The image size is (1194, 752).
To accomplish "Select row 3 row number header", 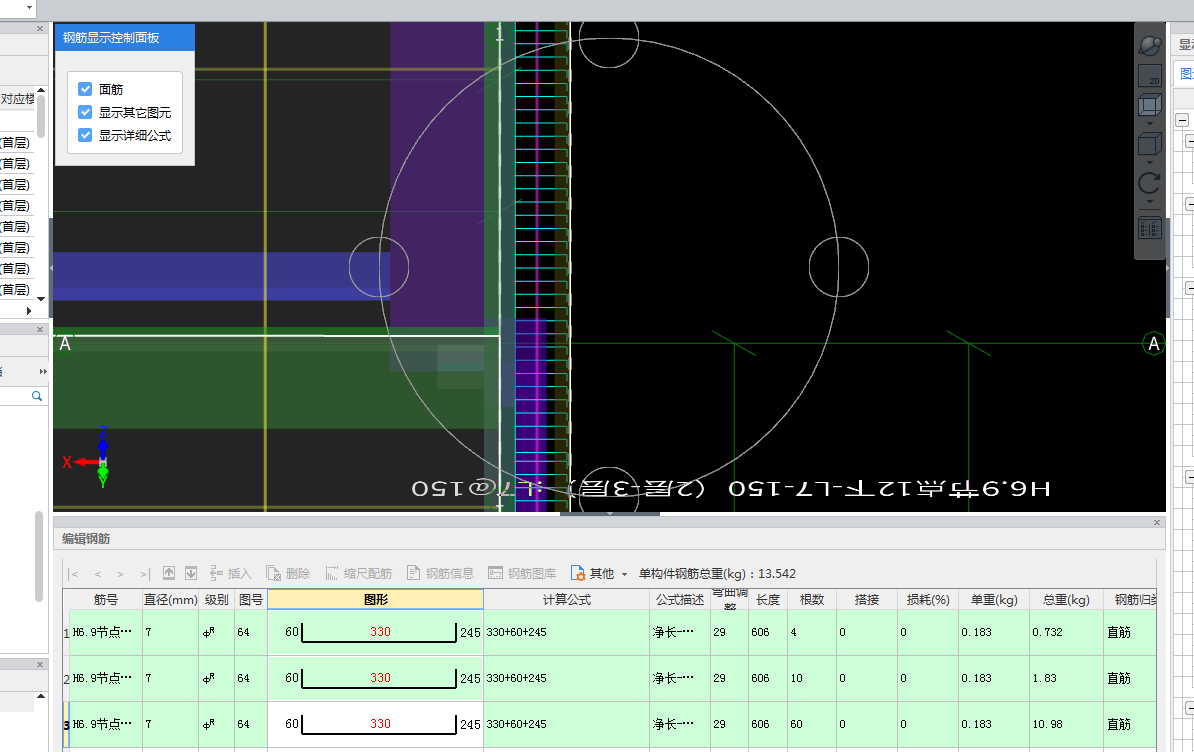I will pos(66,725).
